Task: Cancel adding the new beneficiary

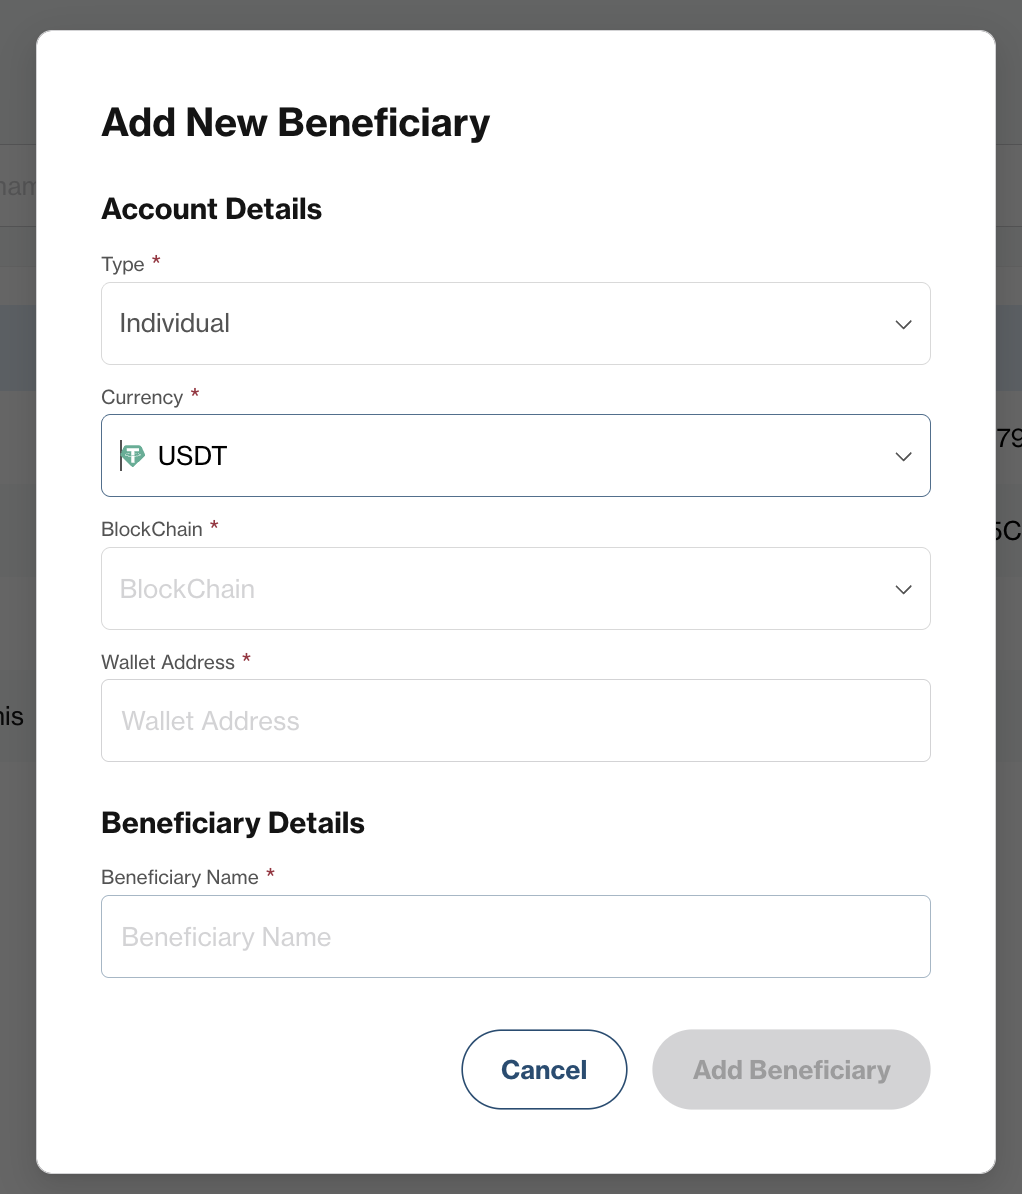Action: point(544,1069)
